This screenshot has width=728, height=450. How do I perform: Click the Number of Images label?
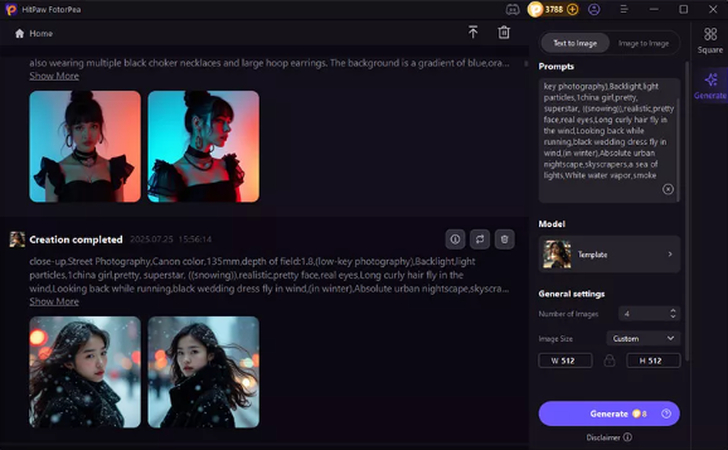pos(568,314)
